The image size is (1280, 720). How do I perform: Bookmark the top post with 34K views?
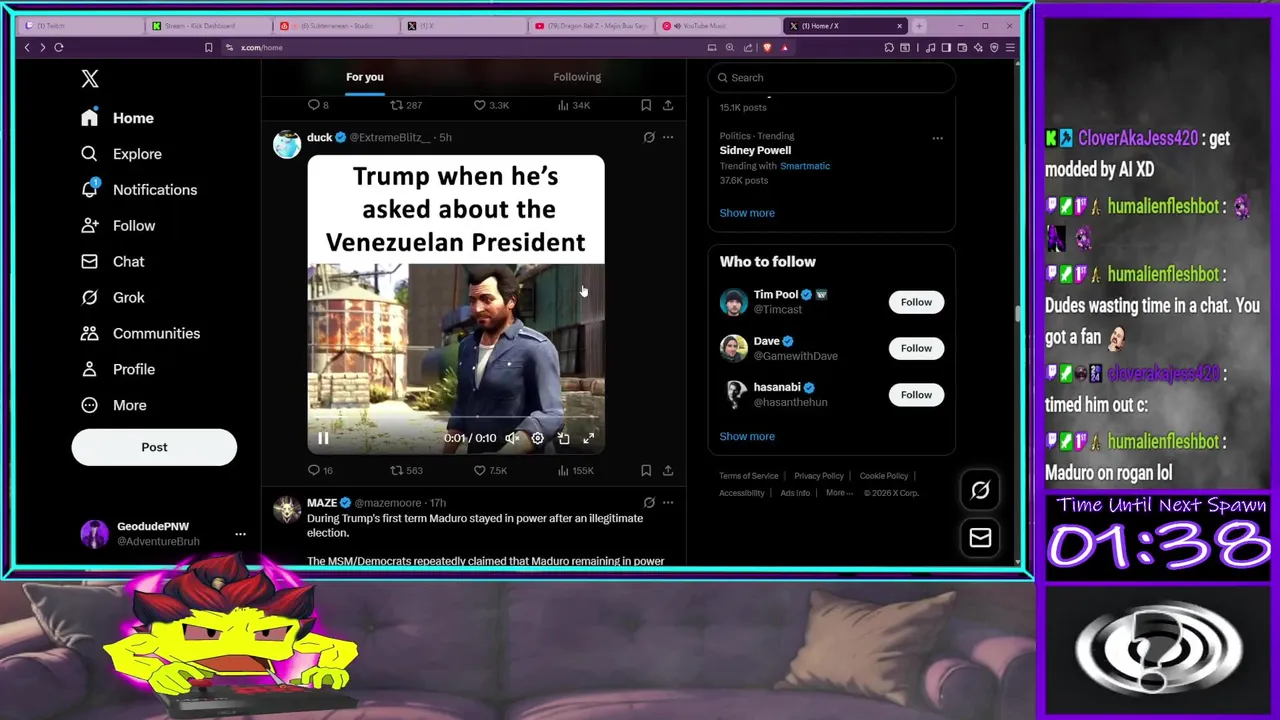pyautogui.click(x=646, y=105)
